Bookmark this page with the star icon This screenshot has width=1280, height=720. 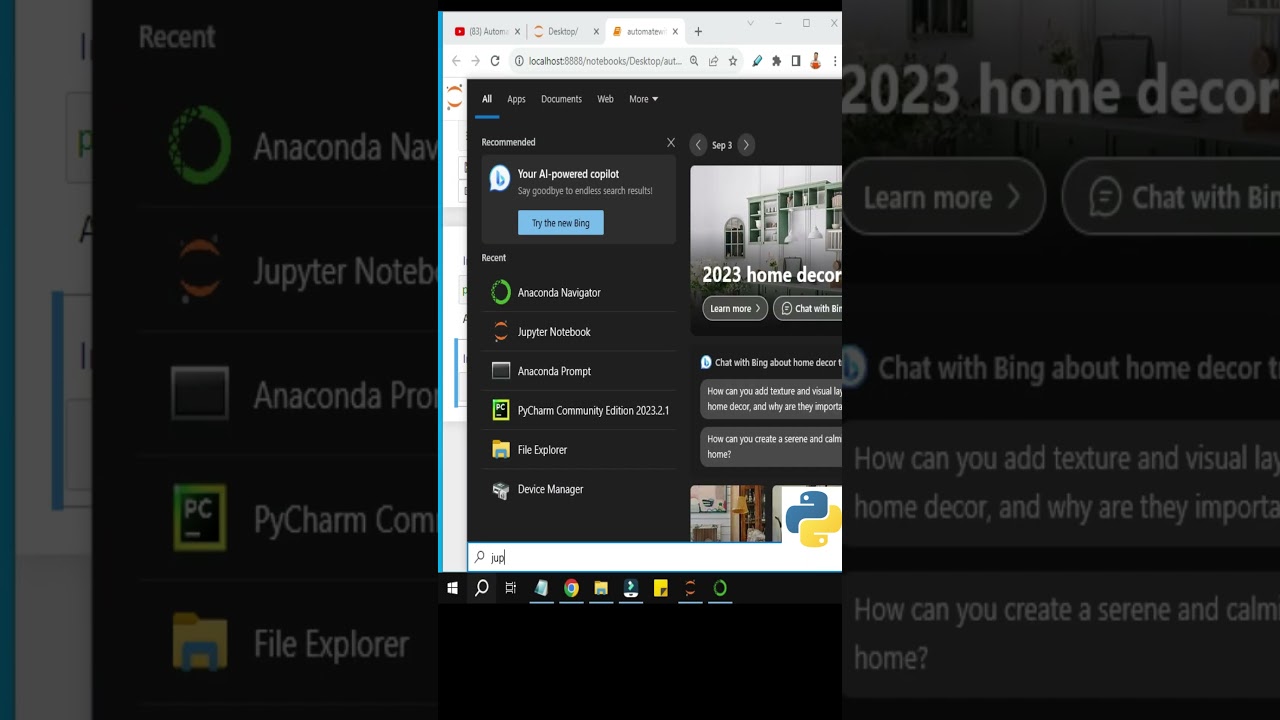point(733,61)
